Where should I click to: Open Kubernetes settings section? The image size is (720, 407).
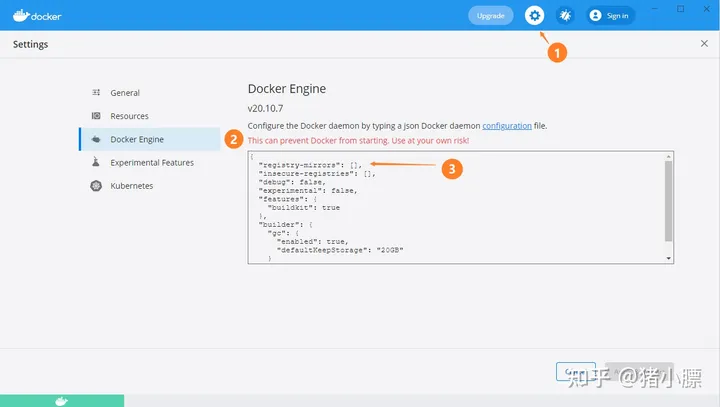[x=149, y=186]
